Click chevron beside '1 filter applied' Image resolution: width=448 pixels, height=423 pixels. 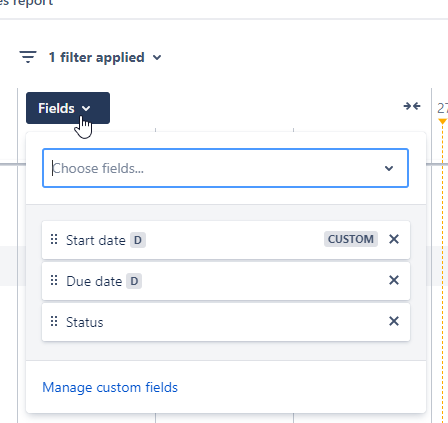(157, 58)
